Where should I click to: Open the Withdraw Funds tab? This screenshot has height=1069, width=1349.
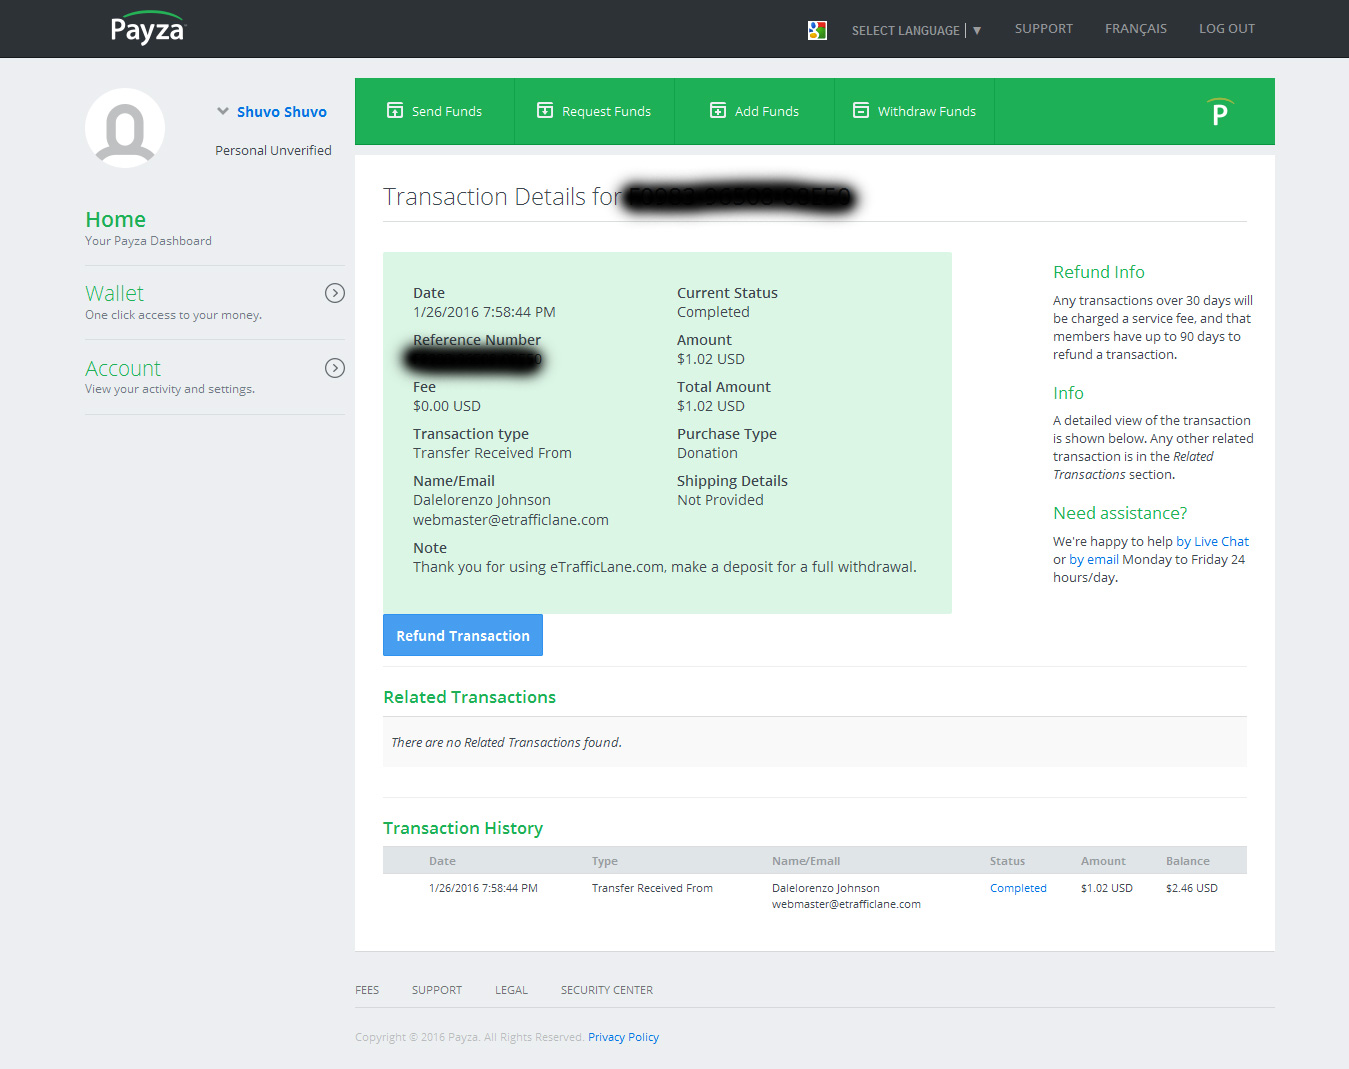coord(915,111)
